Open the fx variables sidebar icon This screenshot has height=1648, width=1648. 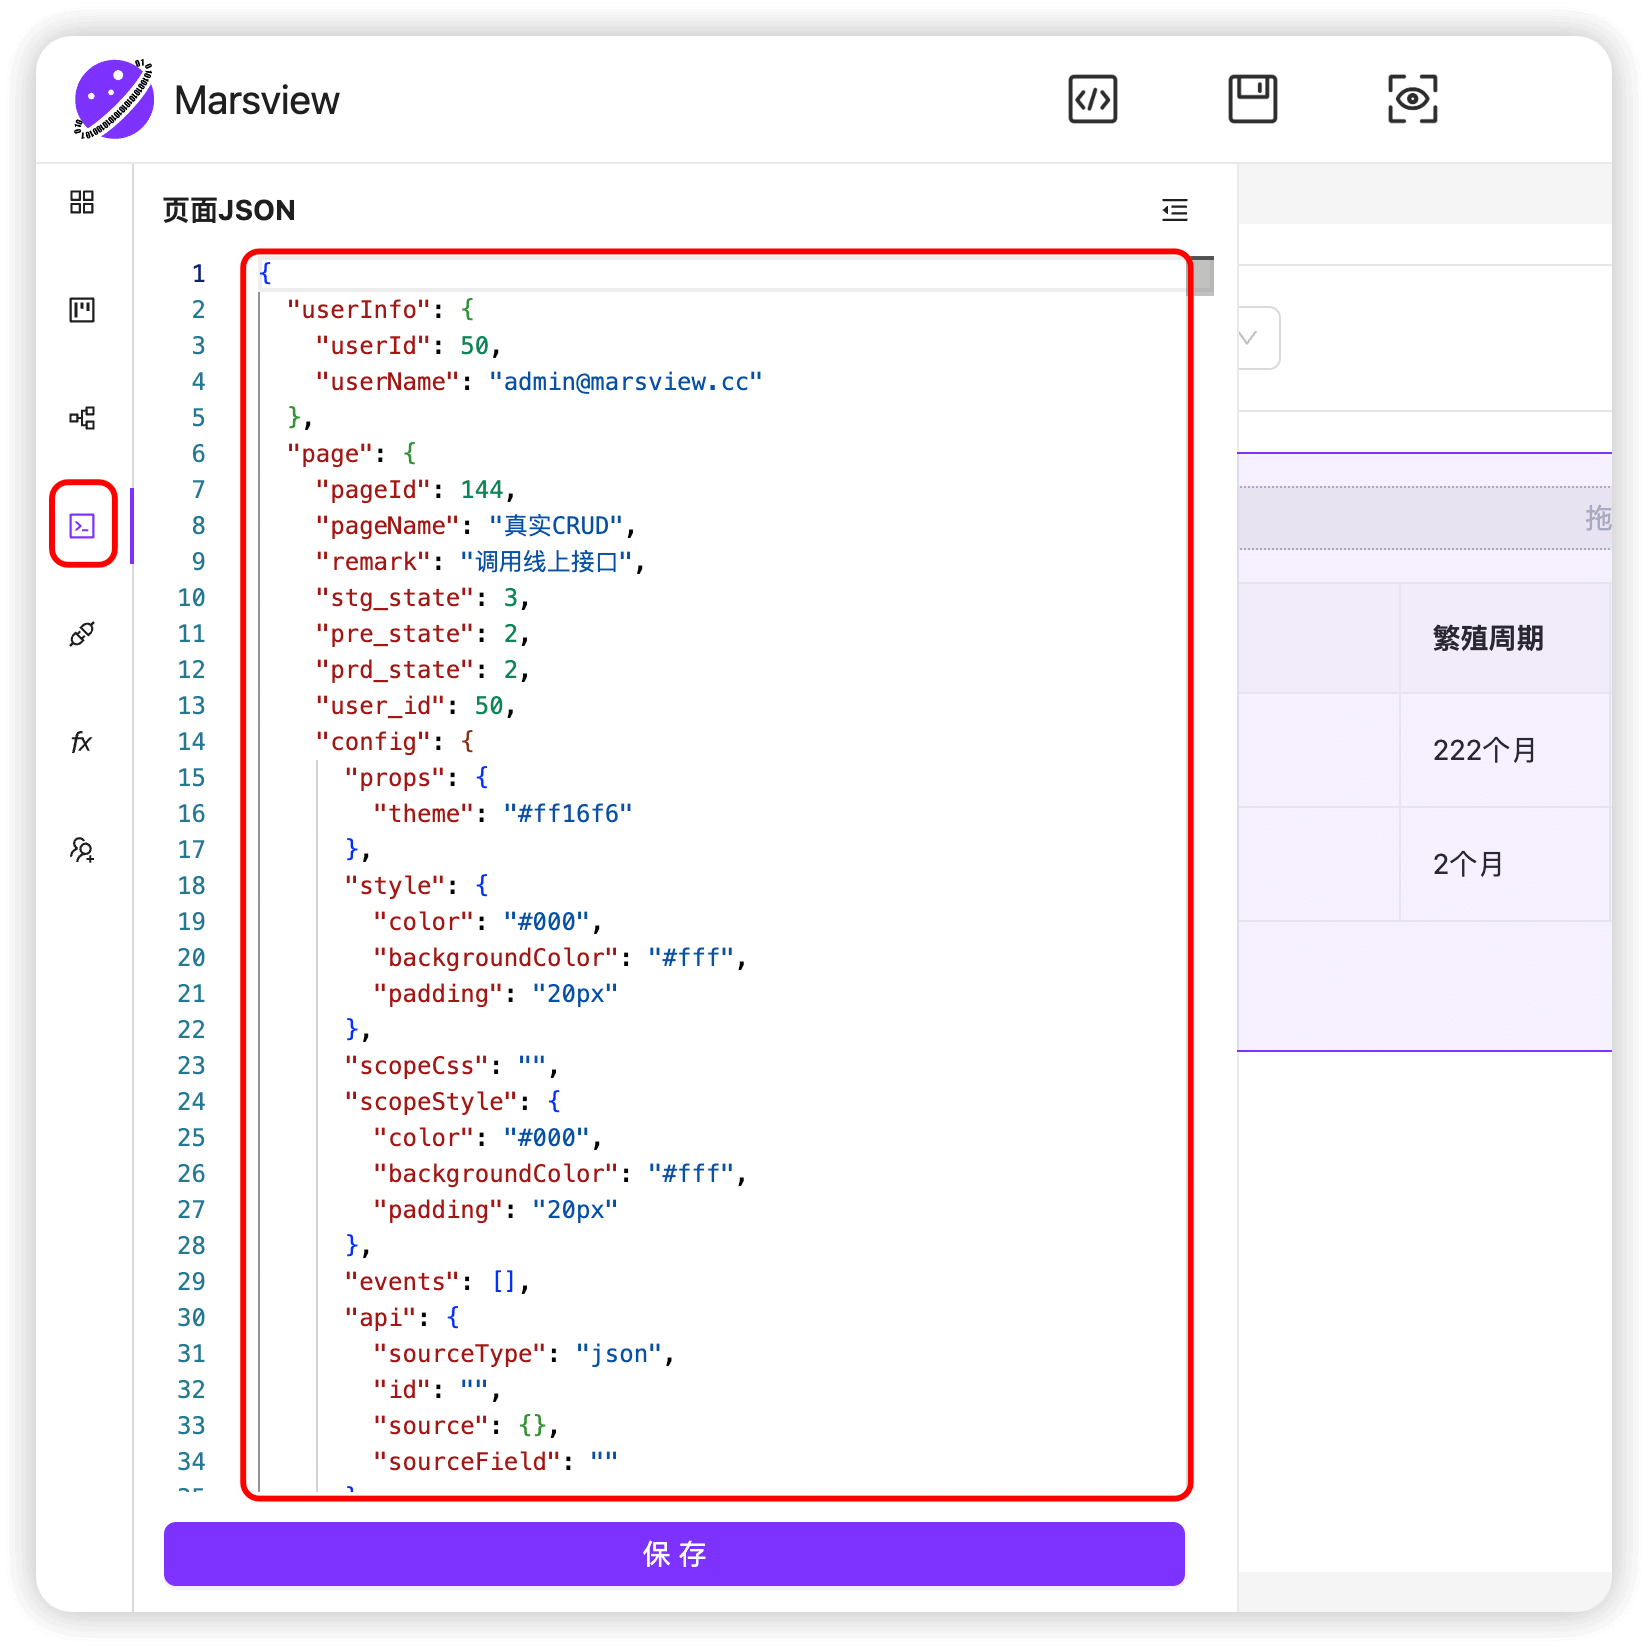tap(82, 742)
